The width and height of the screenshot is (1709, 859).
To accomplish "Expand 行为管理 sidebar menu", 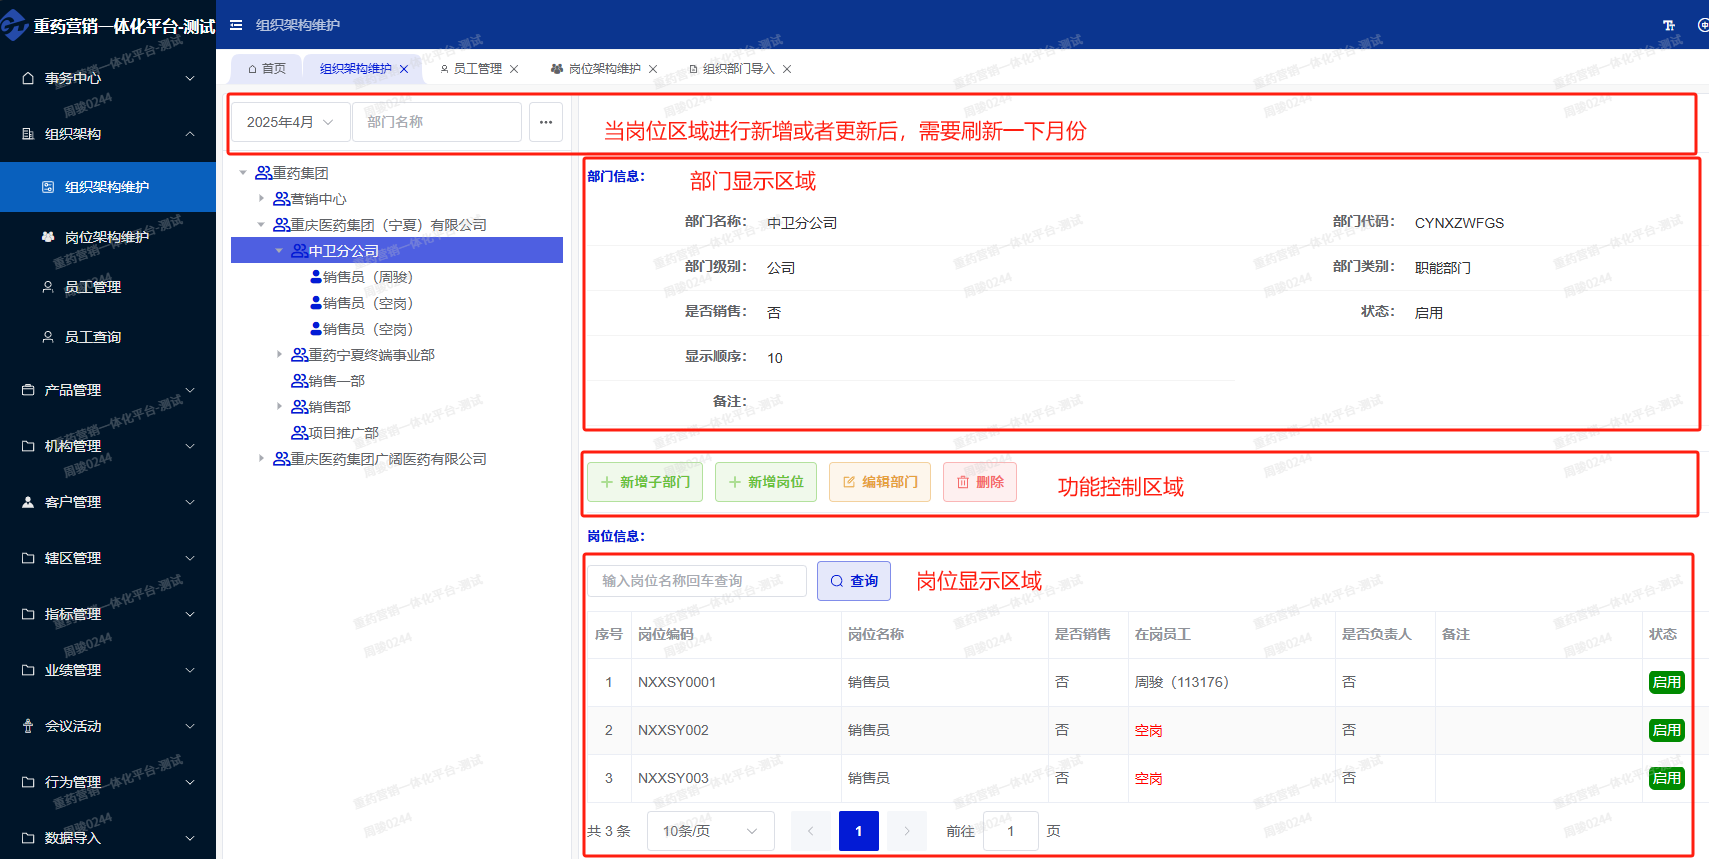I will point(108,782).
